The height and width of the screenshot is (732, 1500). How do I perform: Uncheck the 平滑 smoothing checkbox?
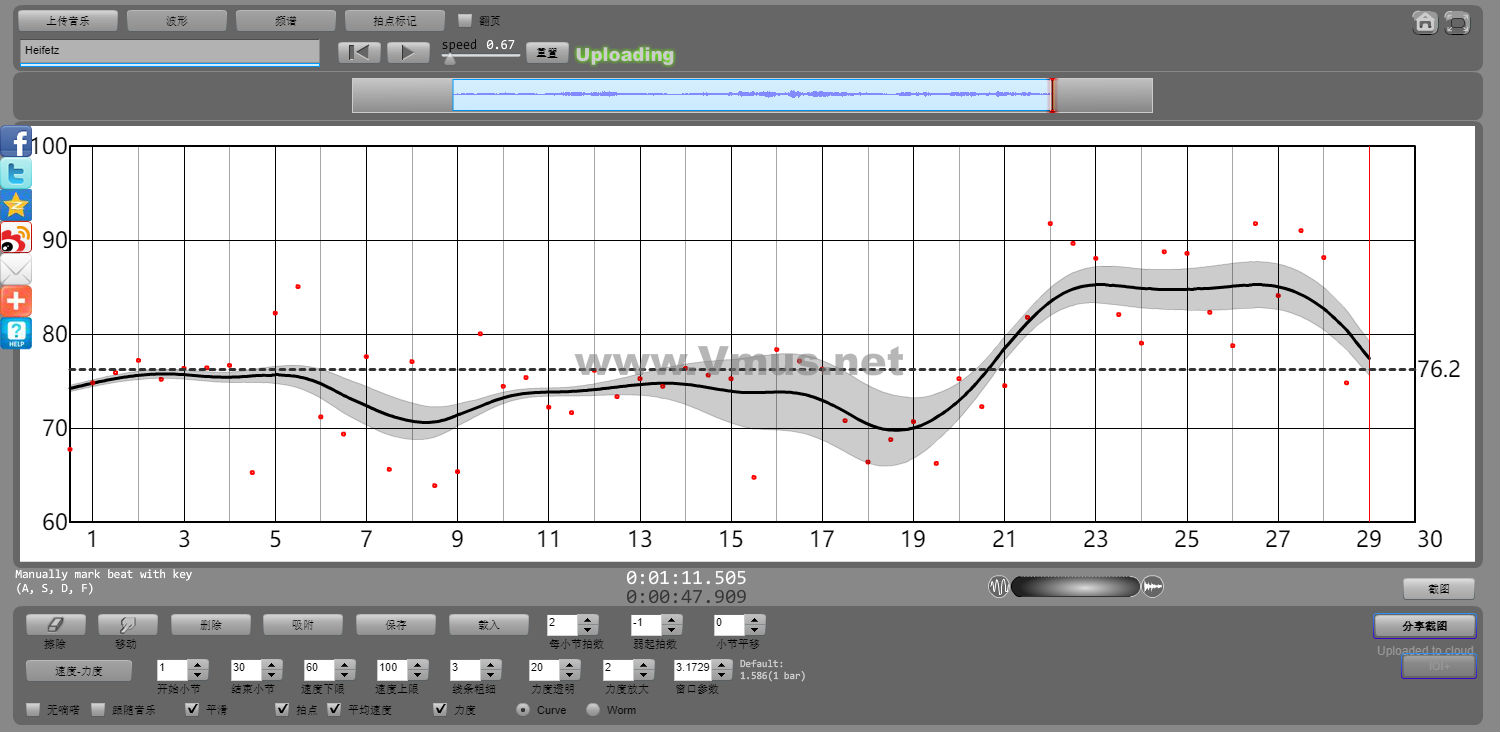[193, 710]
